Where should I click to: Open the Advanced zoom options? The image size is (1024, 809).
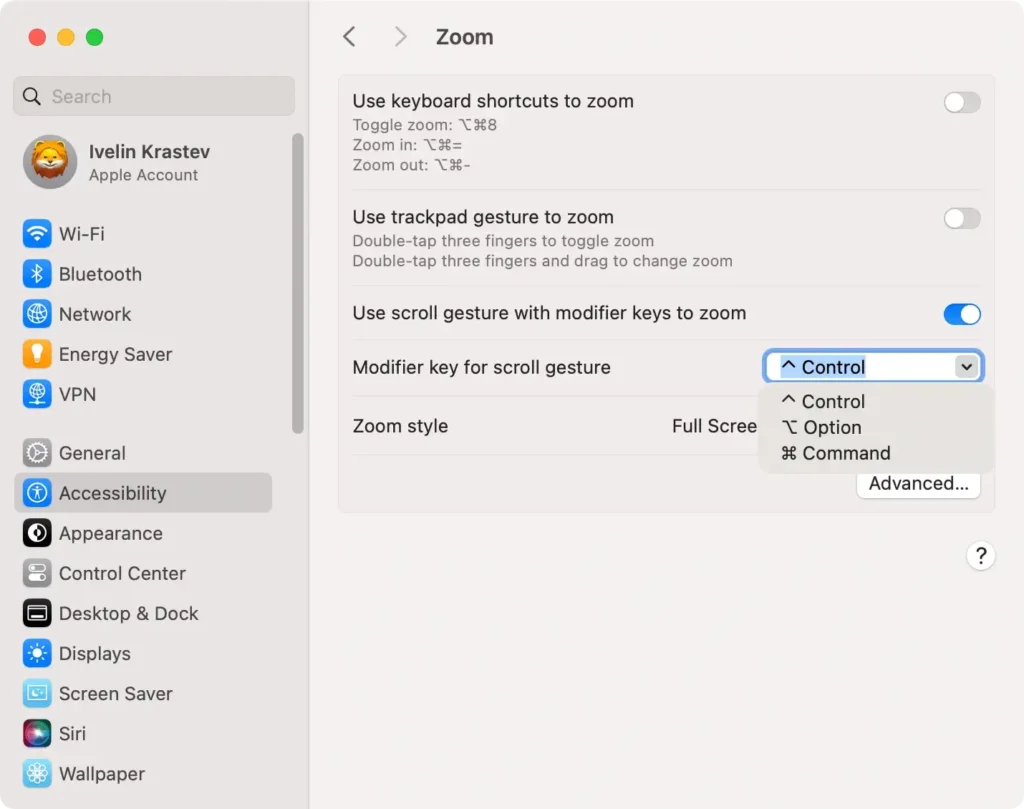tap(917, 484)
